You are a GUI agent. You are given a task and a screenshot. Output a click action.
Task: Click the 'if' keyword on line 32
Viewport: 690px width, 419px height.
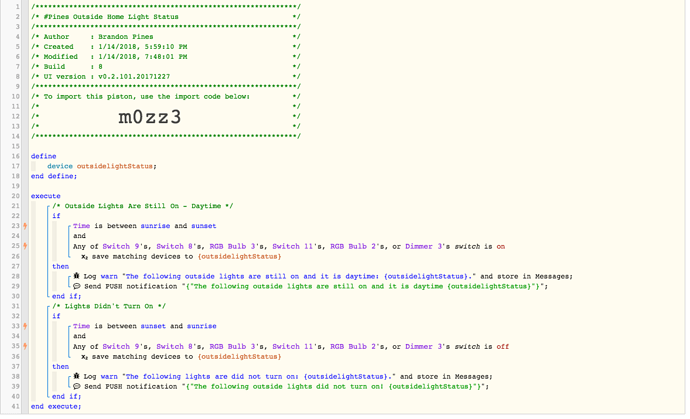(56, 316)
